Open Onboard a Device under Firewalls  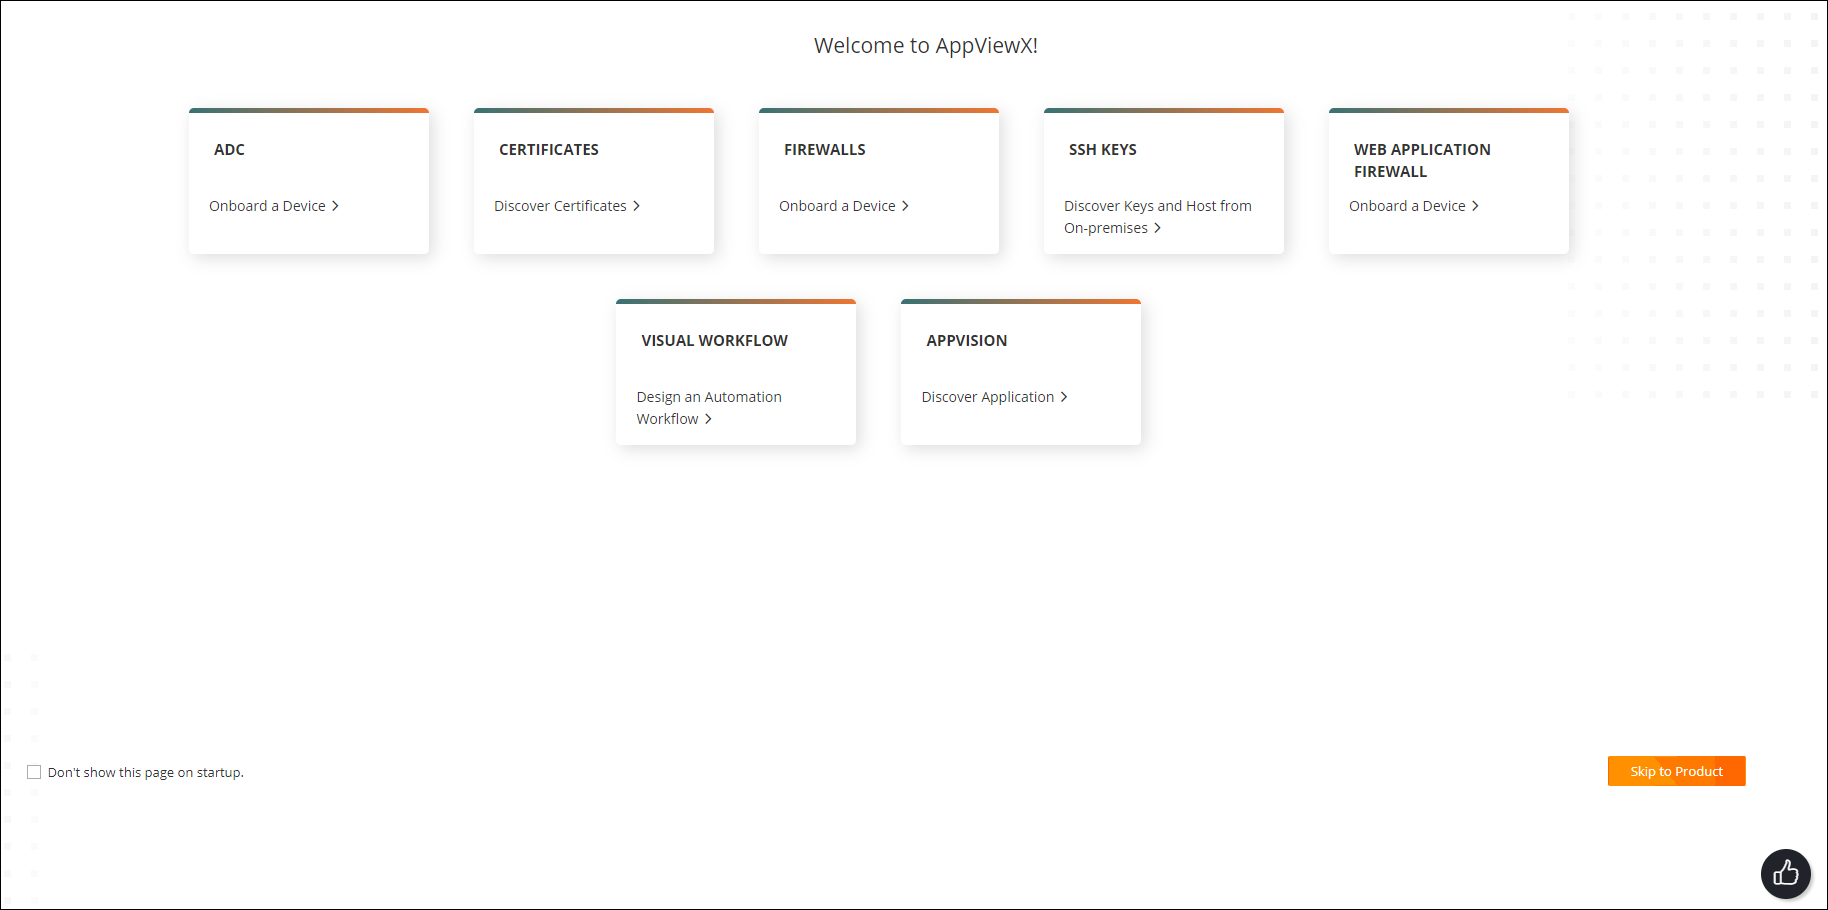point(844,206)
